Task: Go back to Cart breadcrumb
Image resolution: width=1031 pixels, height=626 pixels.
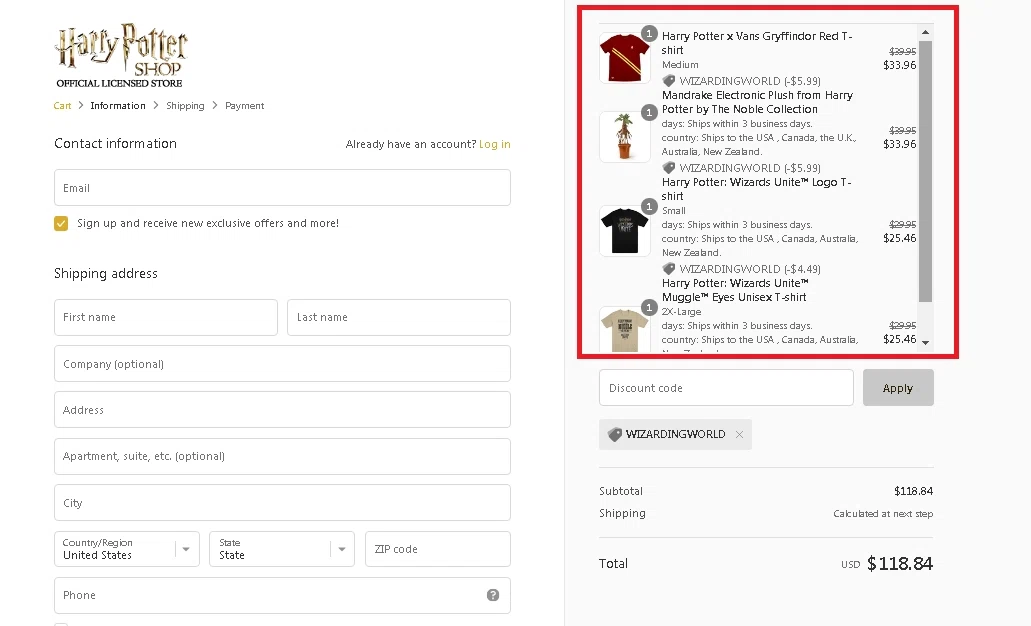Action: (x=62, y=106)
